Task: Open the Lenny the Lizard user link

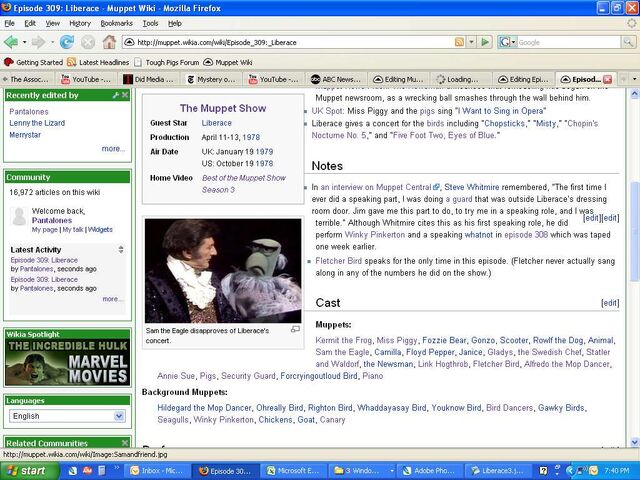Action: point(37,123)
